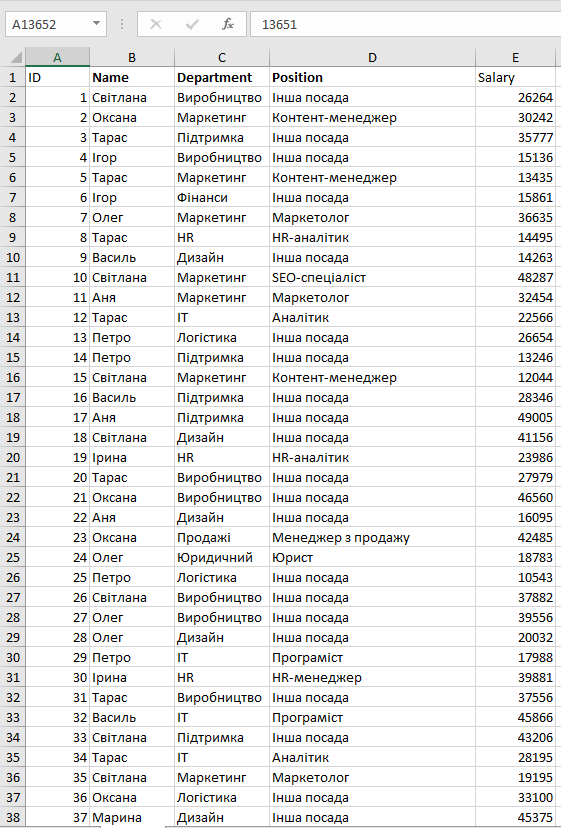Click the Insert Function fx icon

coord(228,24)
